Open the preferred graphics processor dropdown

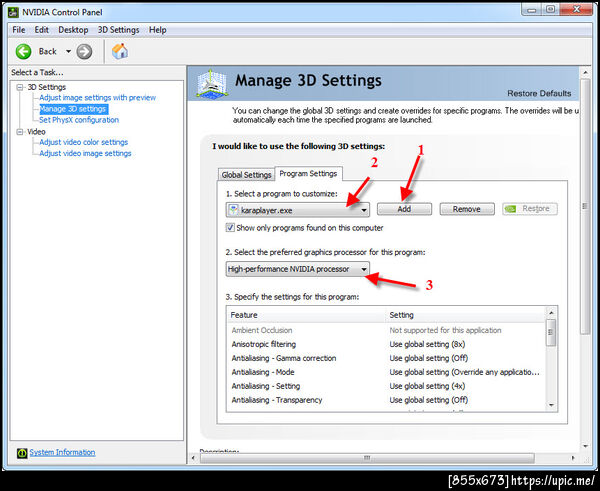click(298, 269)
